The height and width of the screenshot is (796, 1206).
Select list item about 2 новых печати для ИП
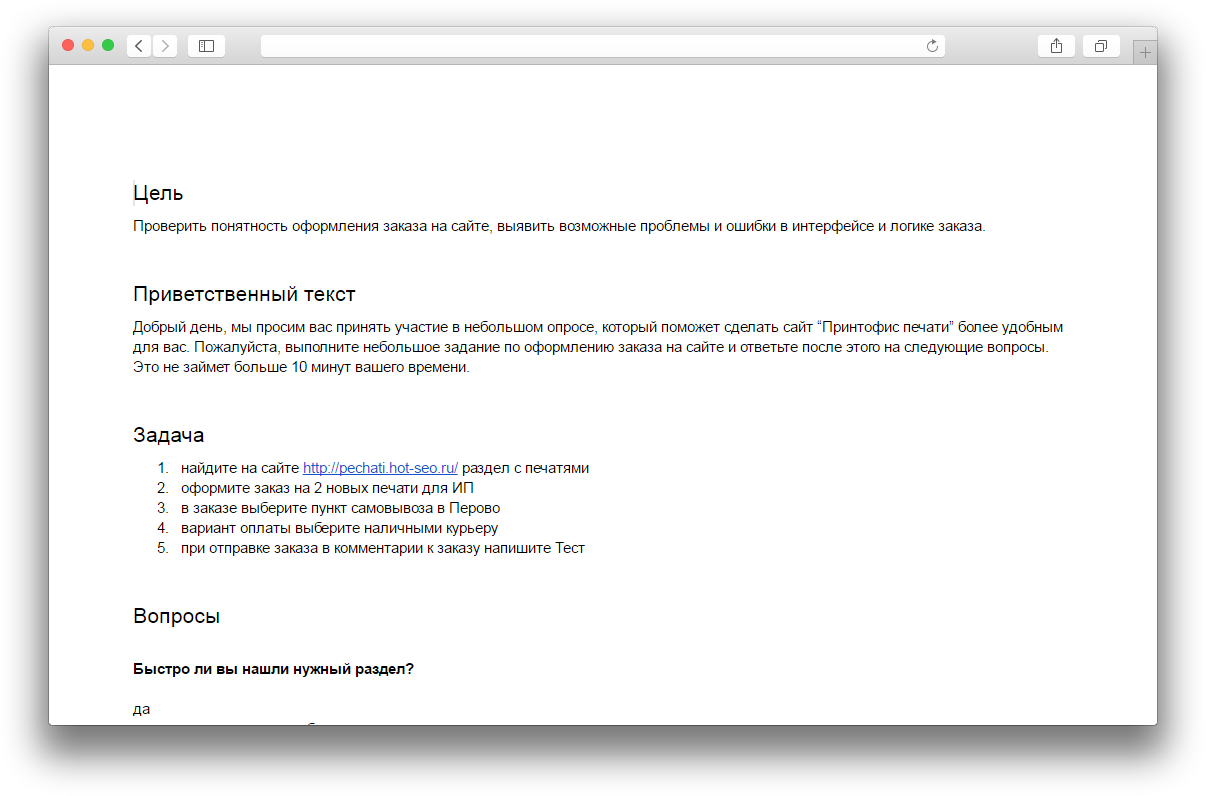327,488
